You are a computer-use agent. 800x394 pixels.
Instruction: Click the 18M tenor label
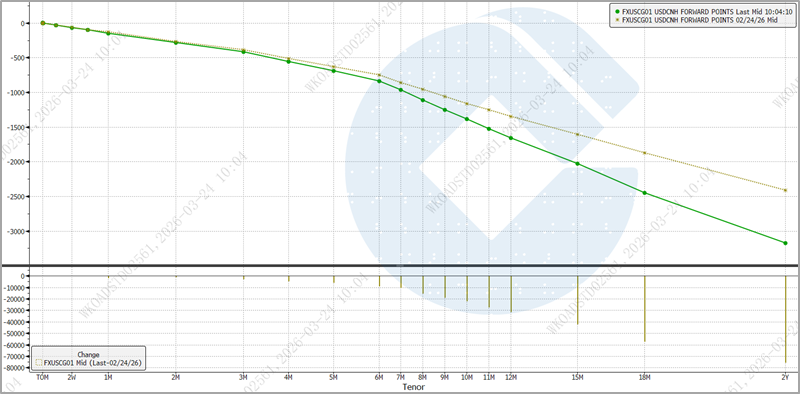[x=645, y=378]
